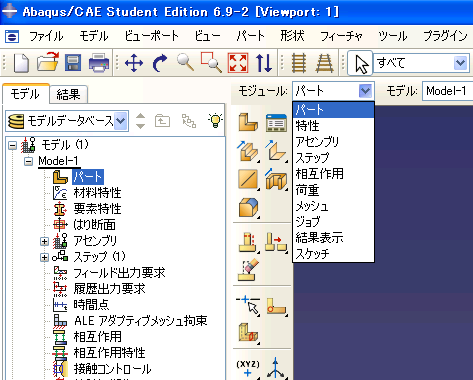This screenshot has width=473, height=380.
Task: Open the モジュール dropdown arrow
Action: coord(365,91)
